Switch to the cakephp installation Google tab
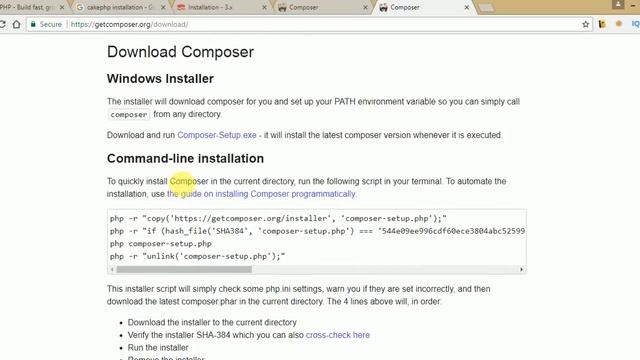Screen dimensions: 640x360 (120, 7)
